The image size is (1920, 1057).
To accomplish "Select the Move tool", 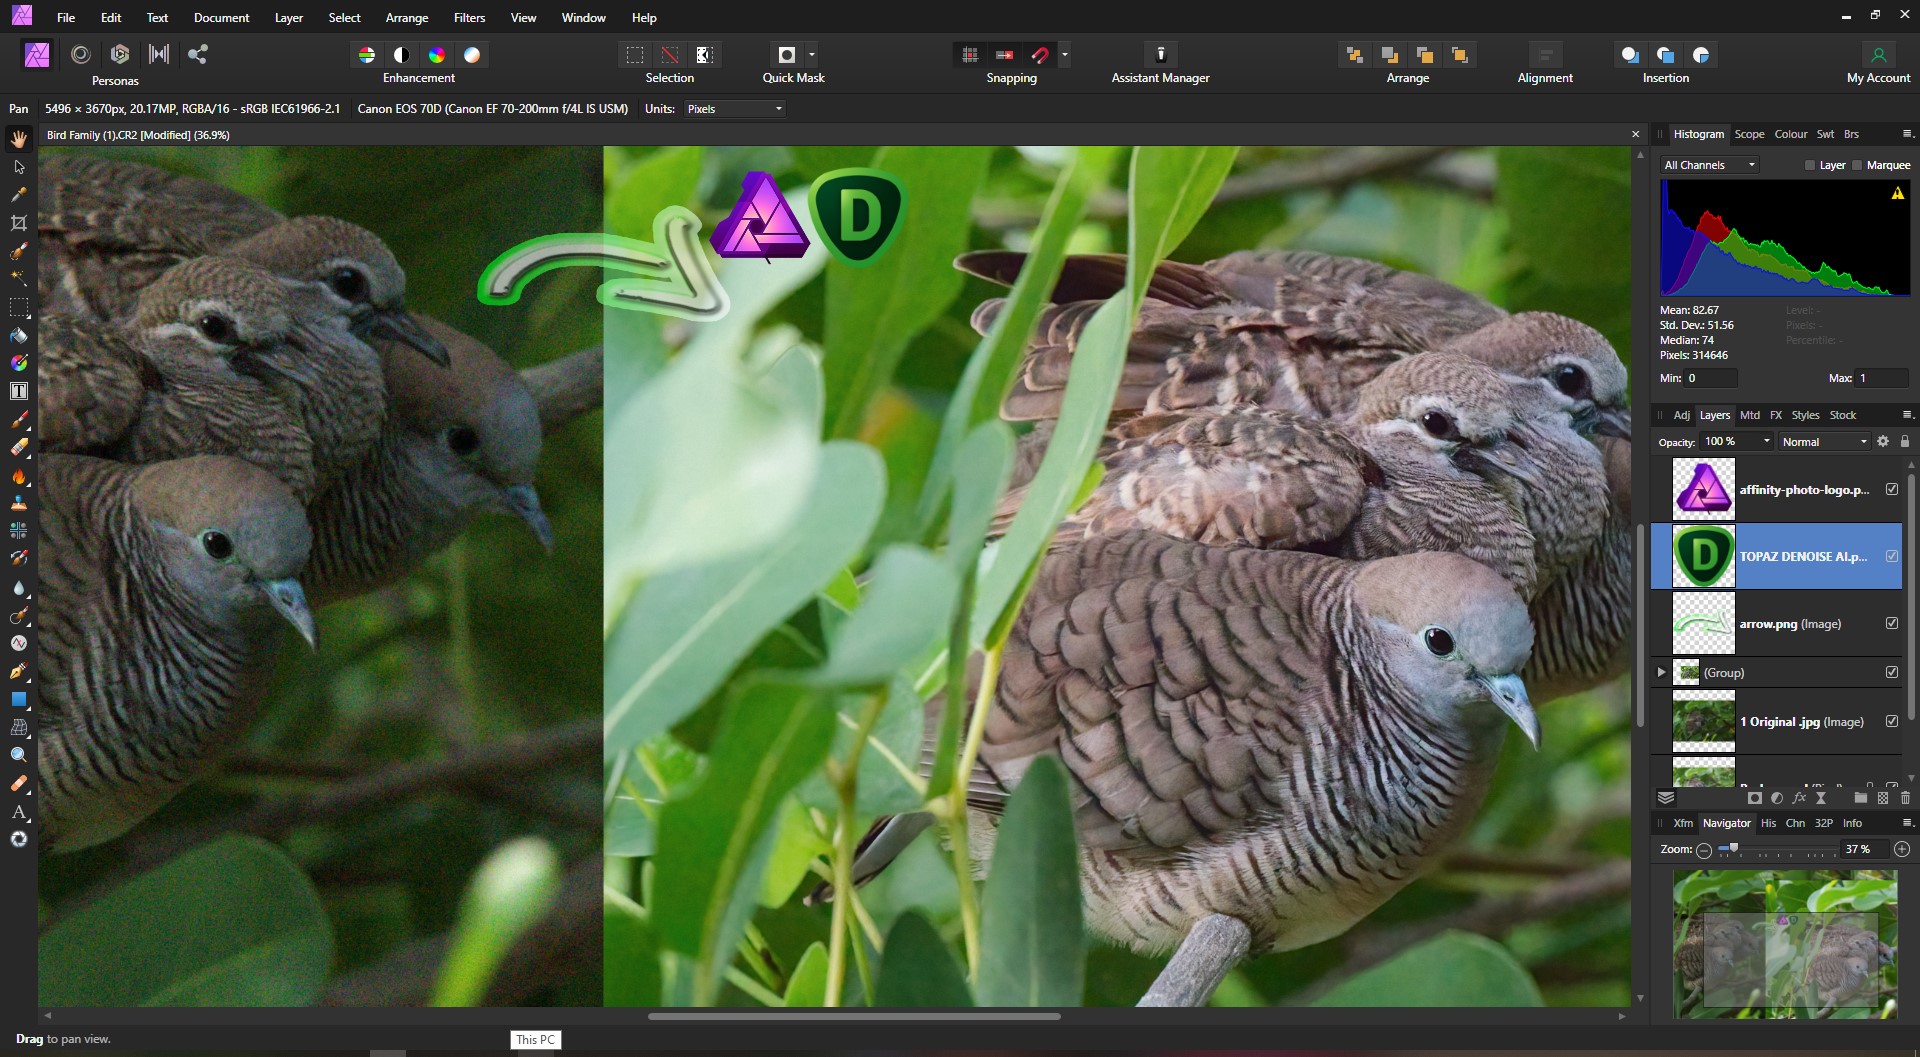I will click(x=18, y=167).
